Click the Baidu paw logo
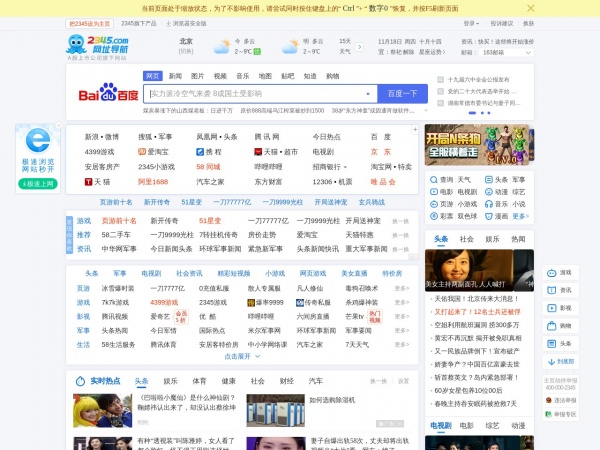 point(108,92)
